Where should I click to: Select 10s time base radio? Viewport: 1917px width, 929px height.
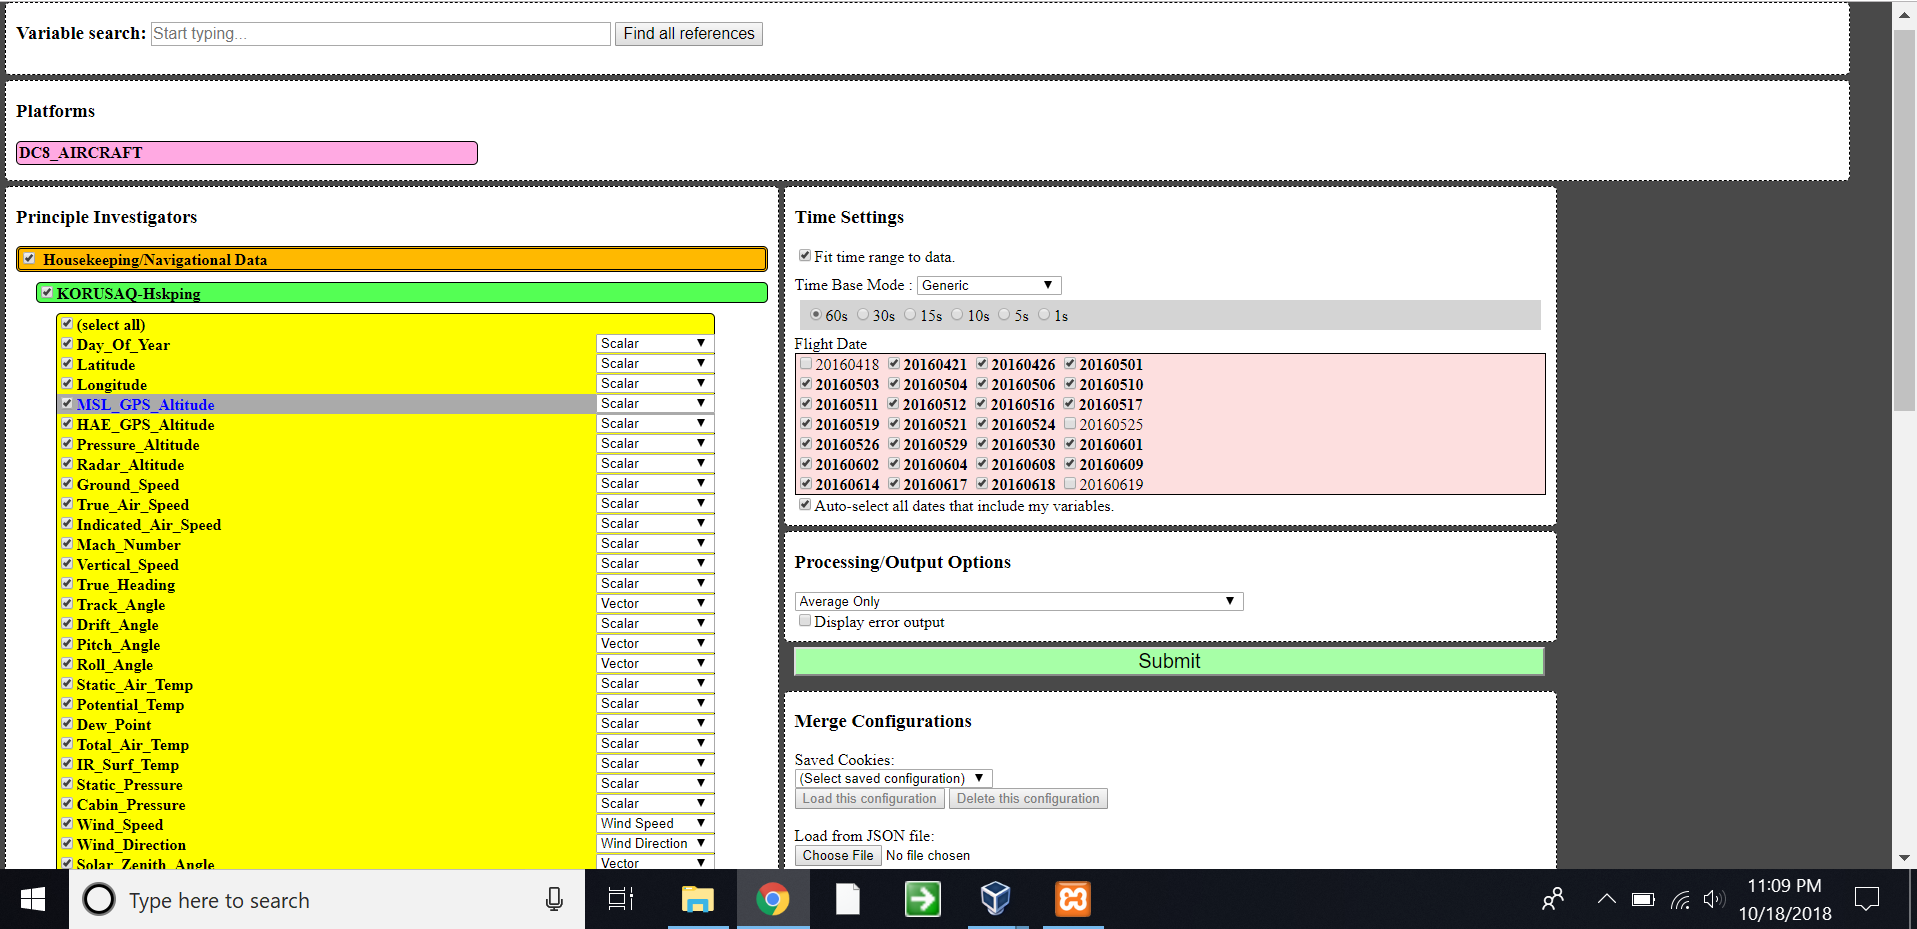957,314
